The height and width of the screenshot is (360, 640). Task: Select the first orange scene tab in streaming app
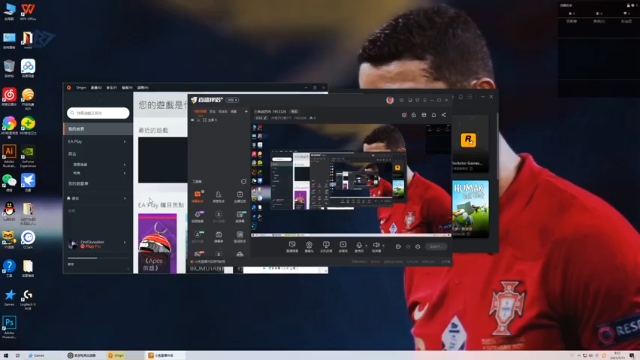(x=200, y=111)
